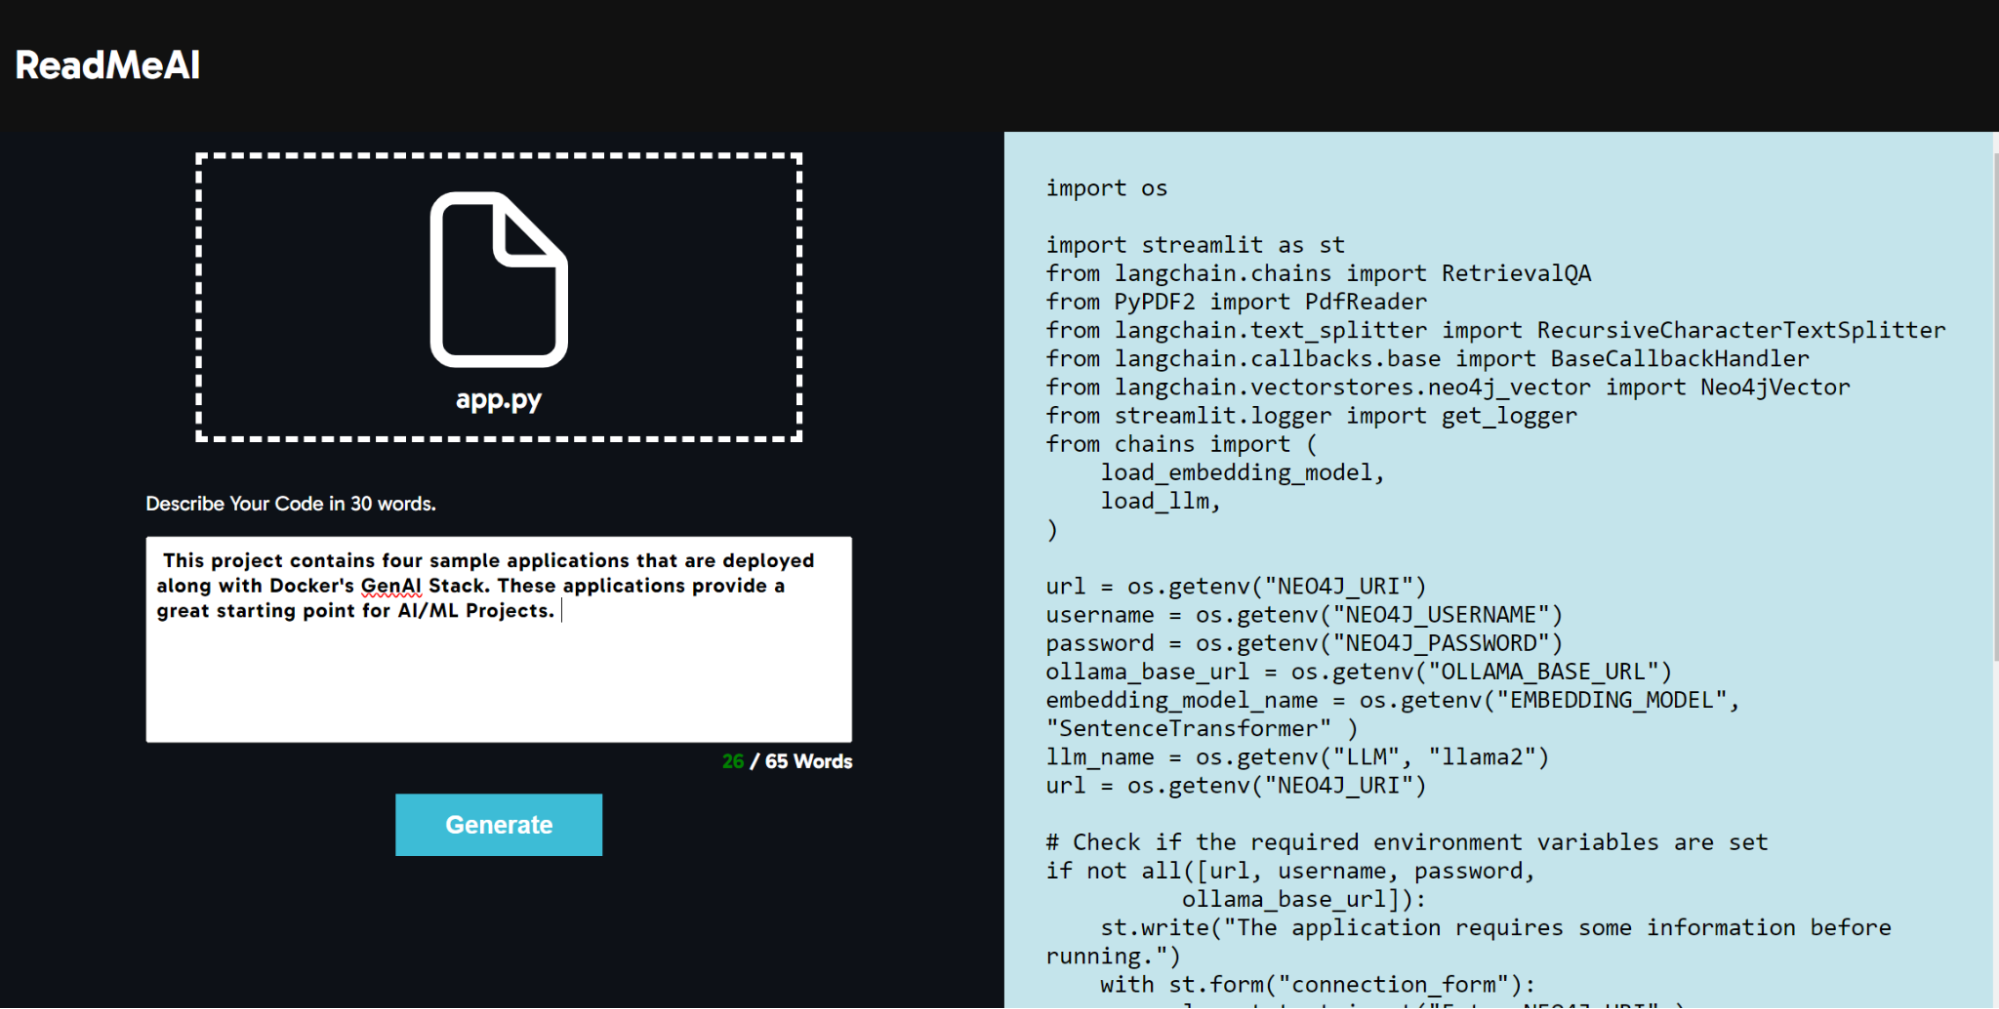Select the app.py filename label under the file icon

497,398
